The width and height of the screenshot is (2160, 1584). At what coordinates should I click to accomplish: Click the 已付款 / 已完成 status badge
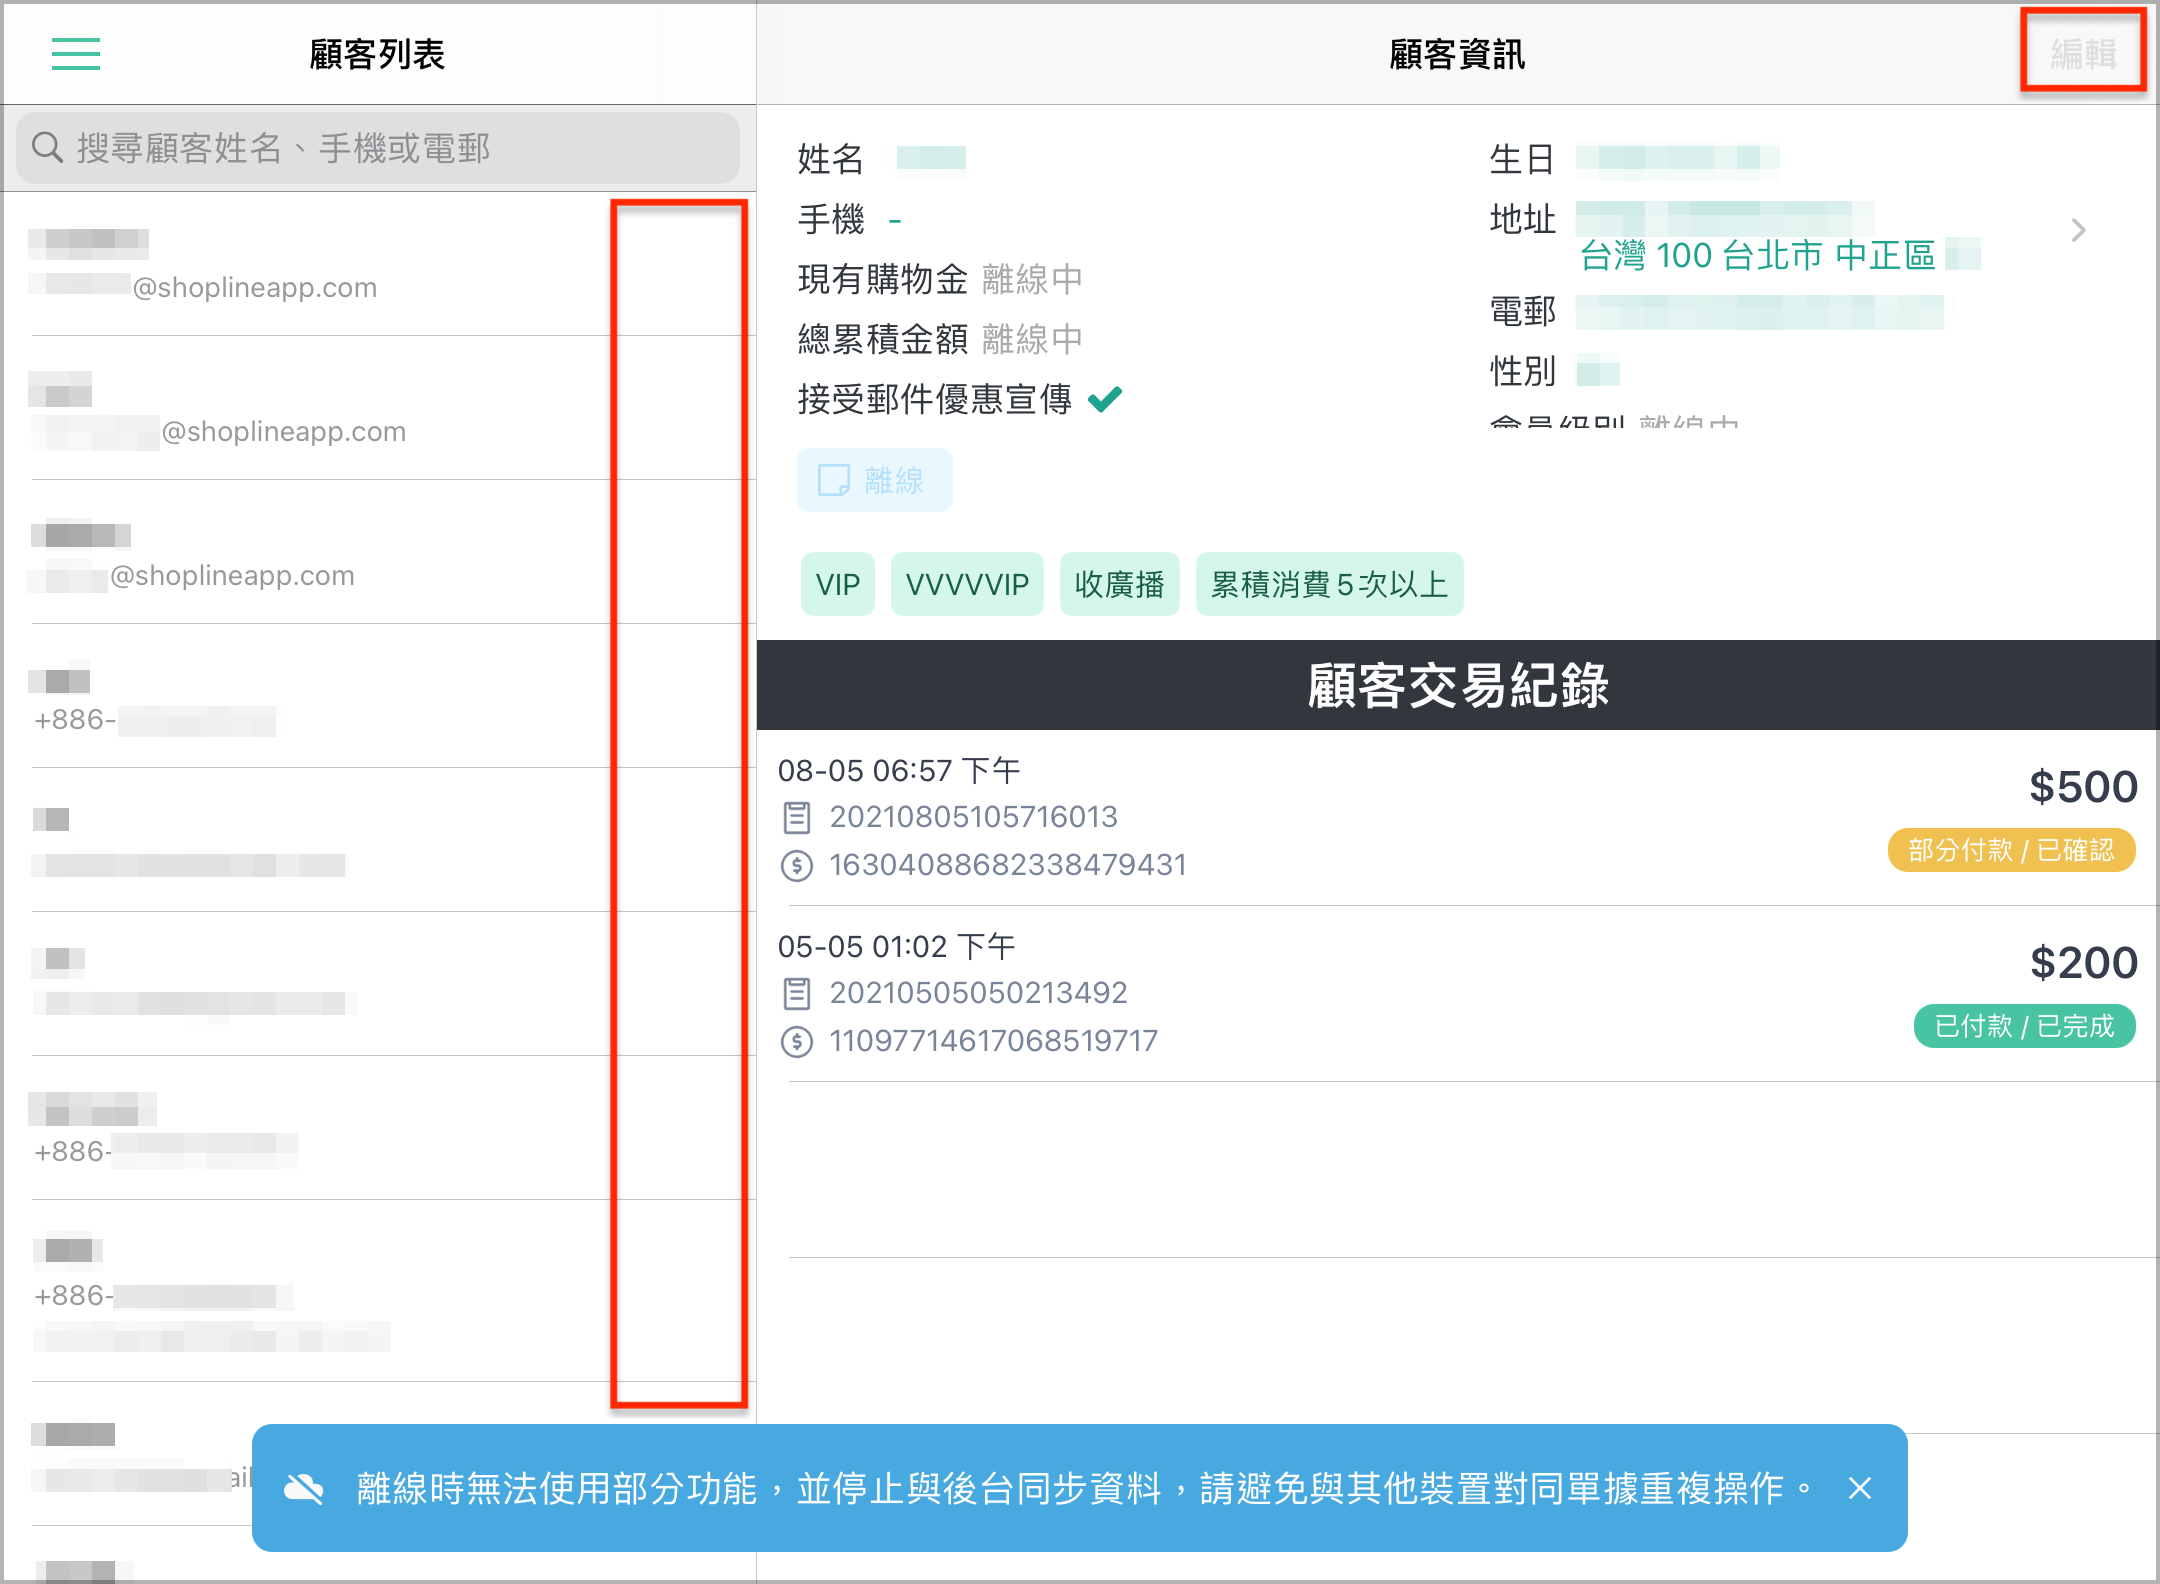(2024, 1026)
